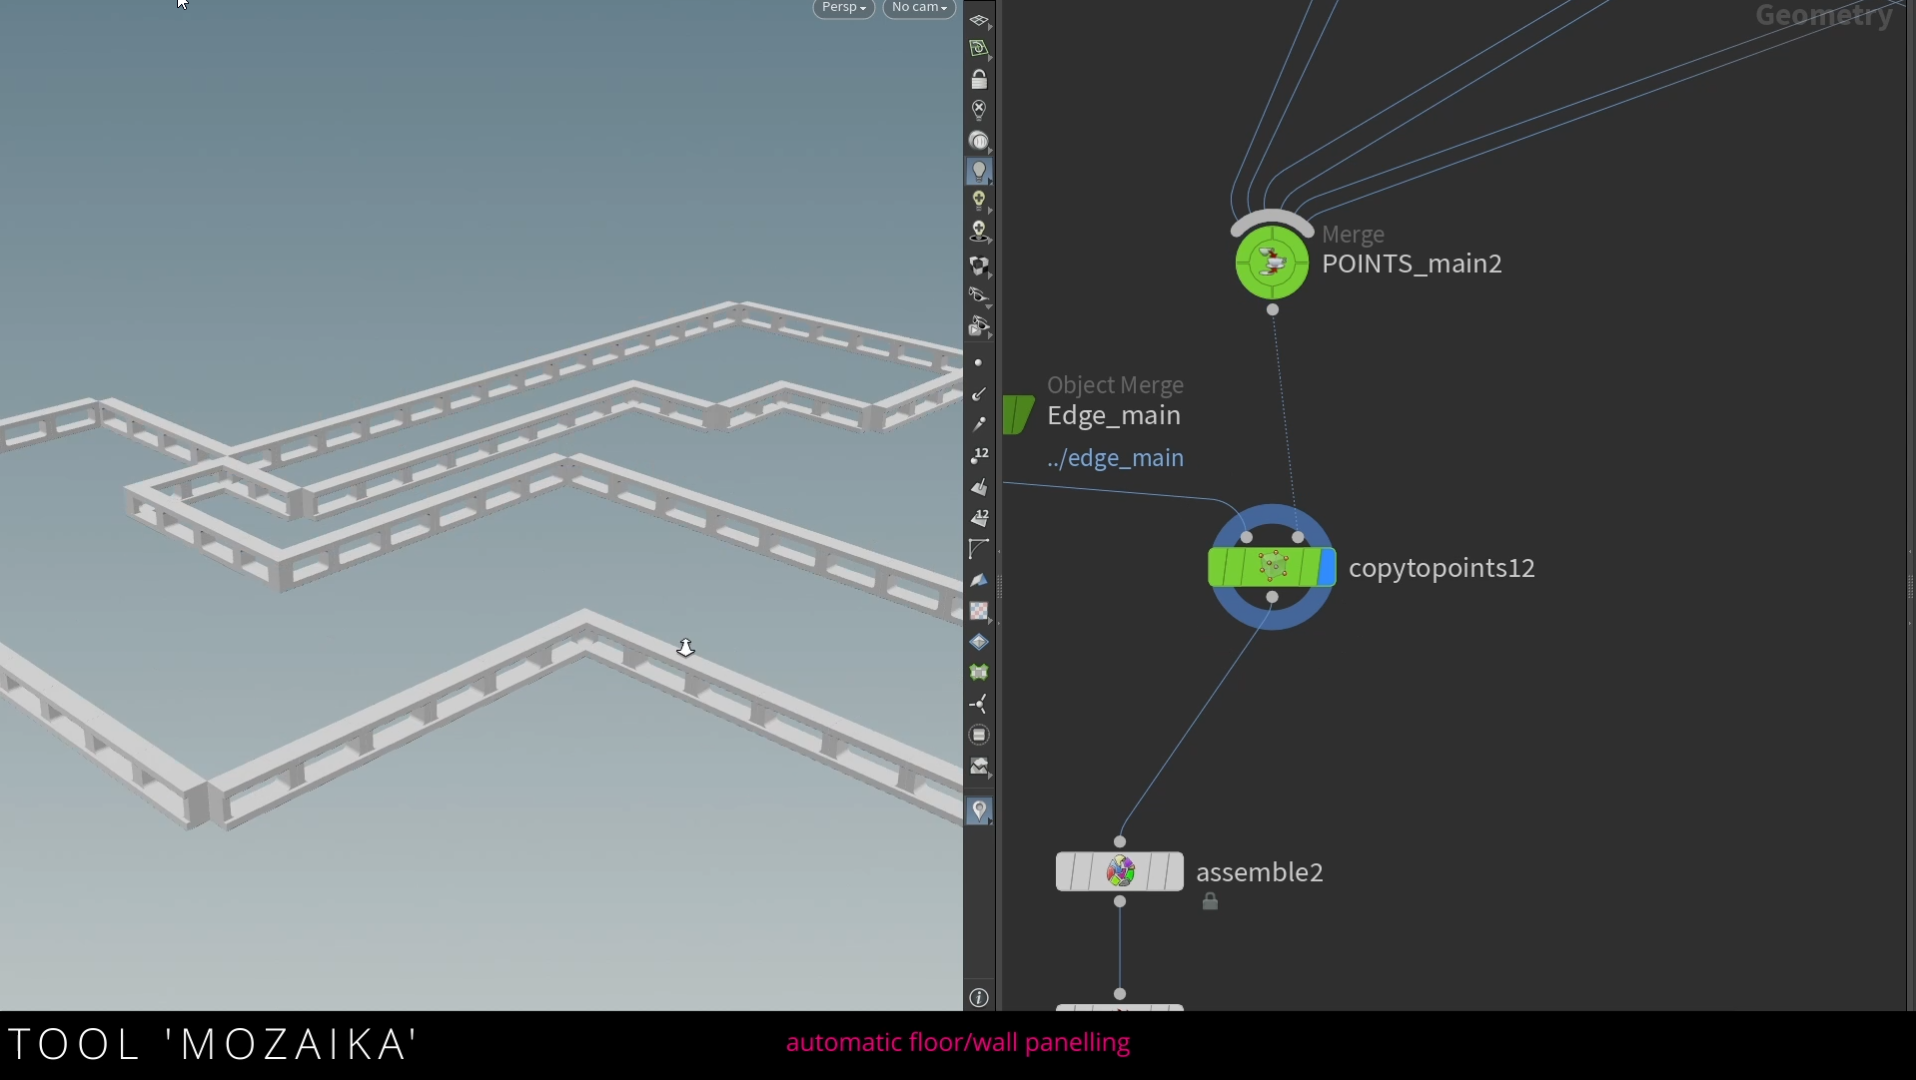The height and width of the screenshot is (1080, 1916).
Task: Click the ../edge_main path link
Action: click(1115, 458)
